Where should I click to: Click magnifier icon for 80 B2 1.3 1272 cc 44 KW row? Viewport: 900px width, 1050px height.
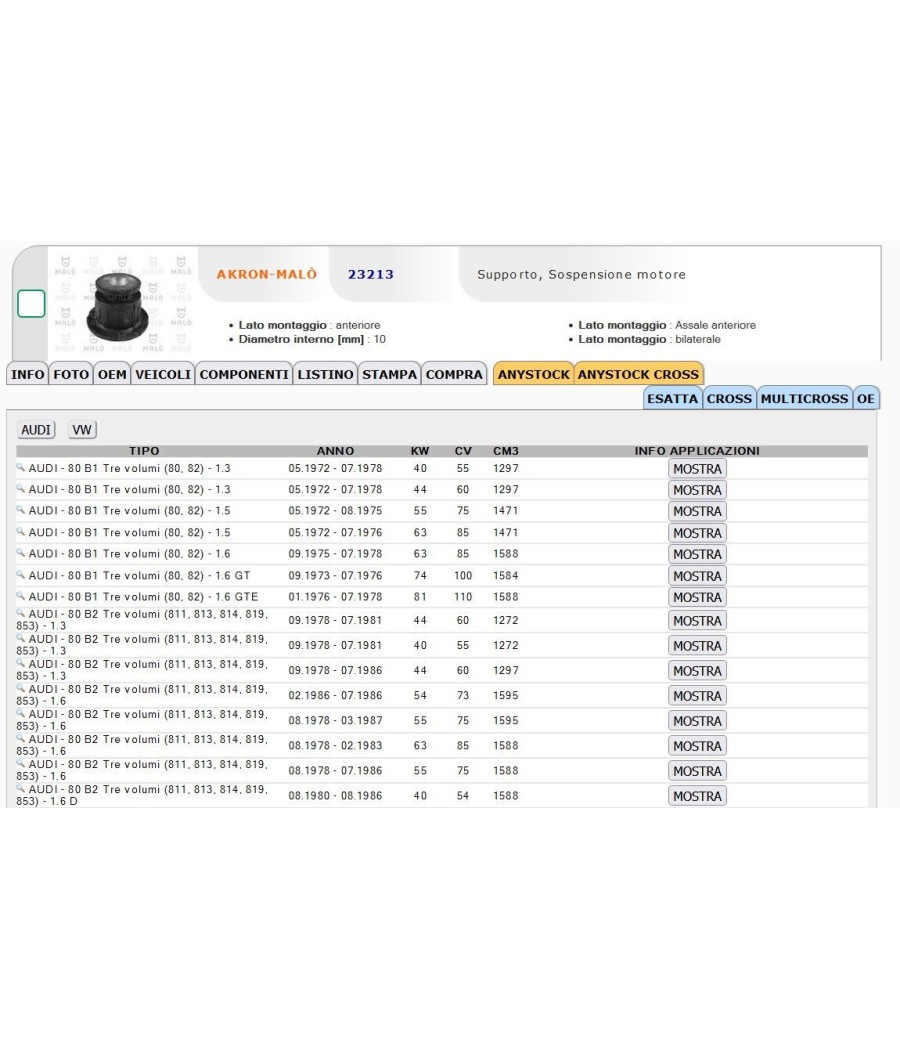[x=21, y=613]
